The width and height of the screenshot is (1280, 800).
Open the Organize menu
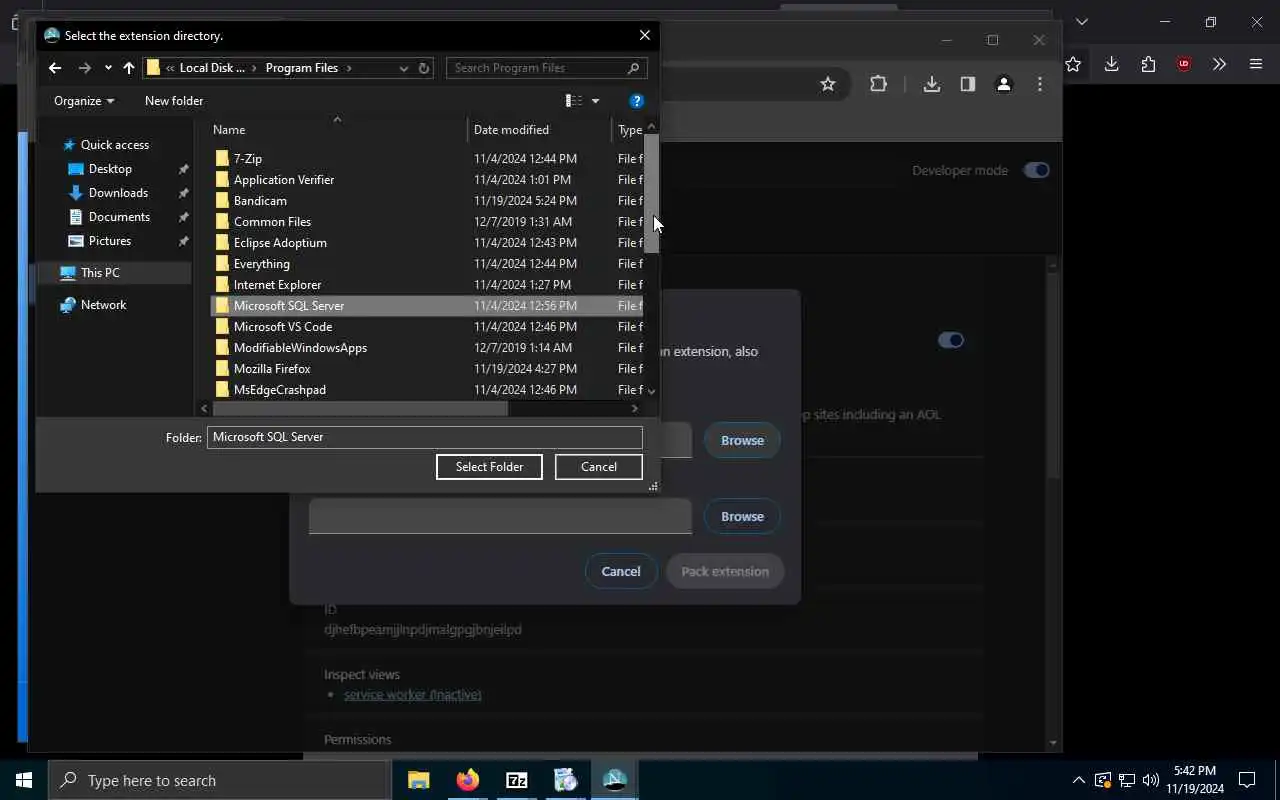84,101
